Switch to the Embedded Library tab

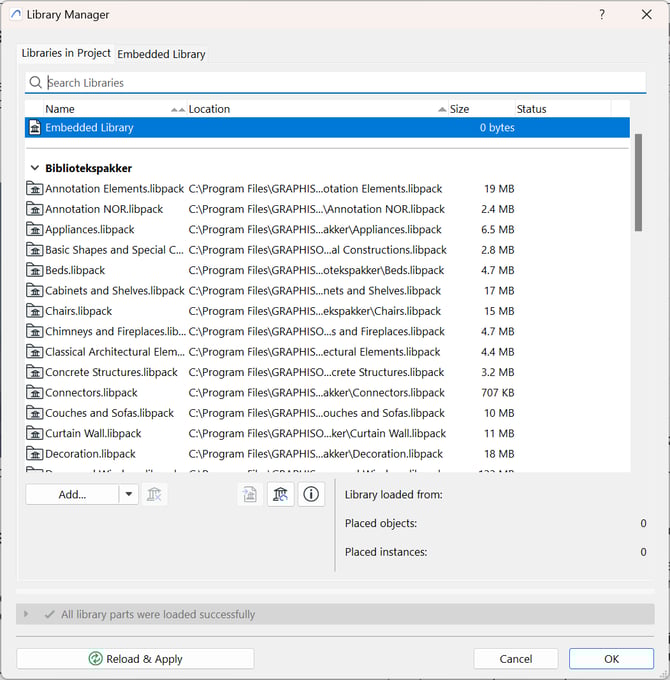tap(161, 54)
